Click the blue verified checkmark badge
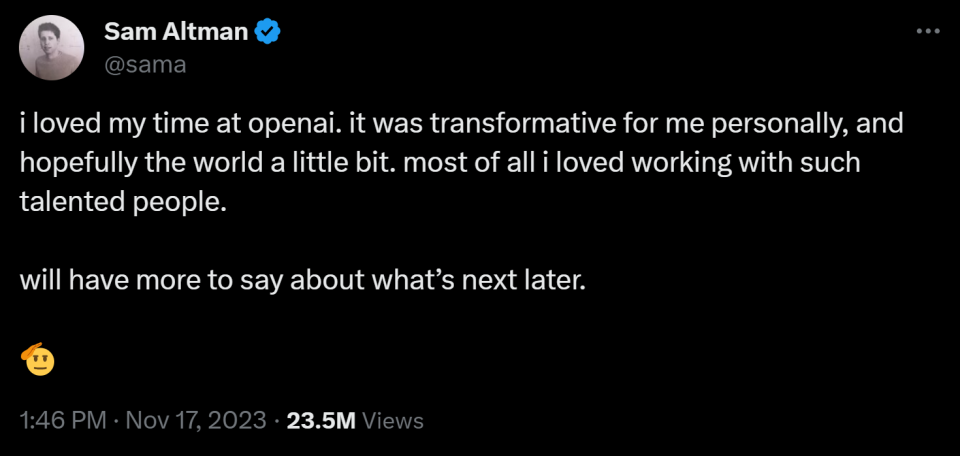This screenshot has height=456, width=960. 268,33
